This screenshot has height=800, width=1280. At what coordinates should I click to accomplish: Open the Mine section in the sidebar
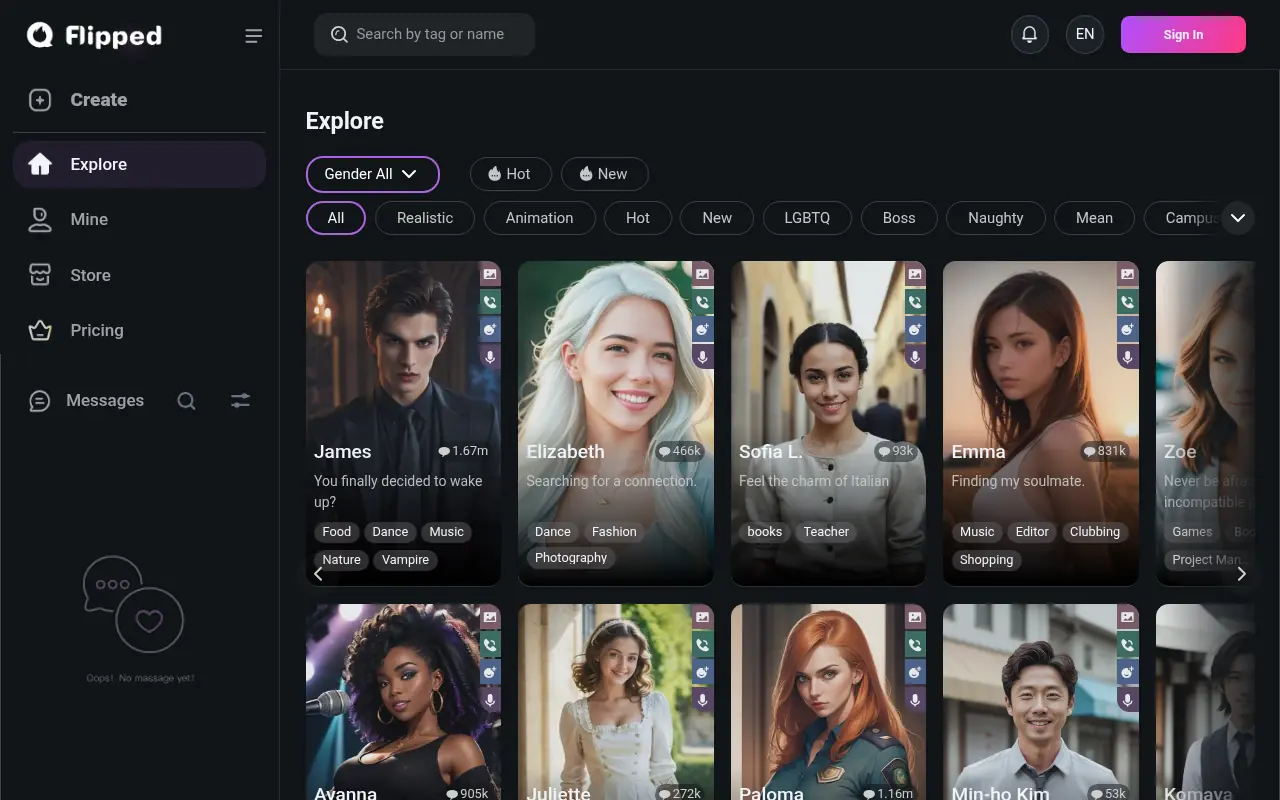point(88,219)
